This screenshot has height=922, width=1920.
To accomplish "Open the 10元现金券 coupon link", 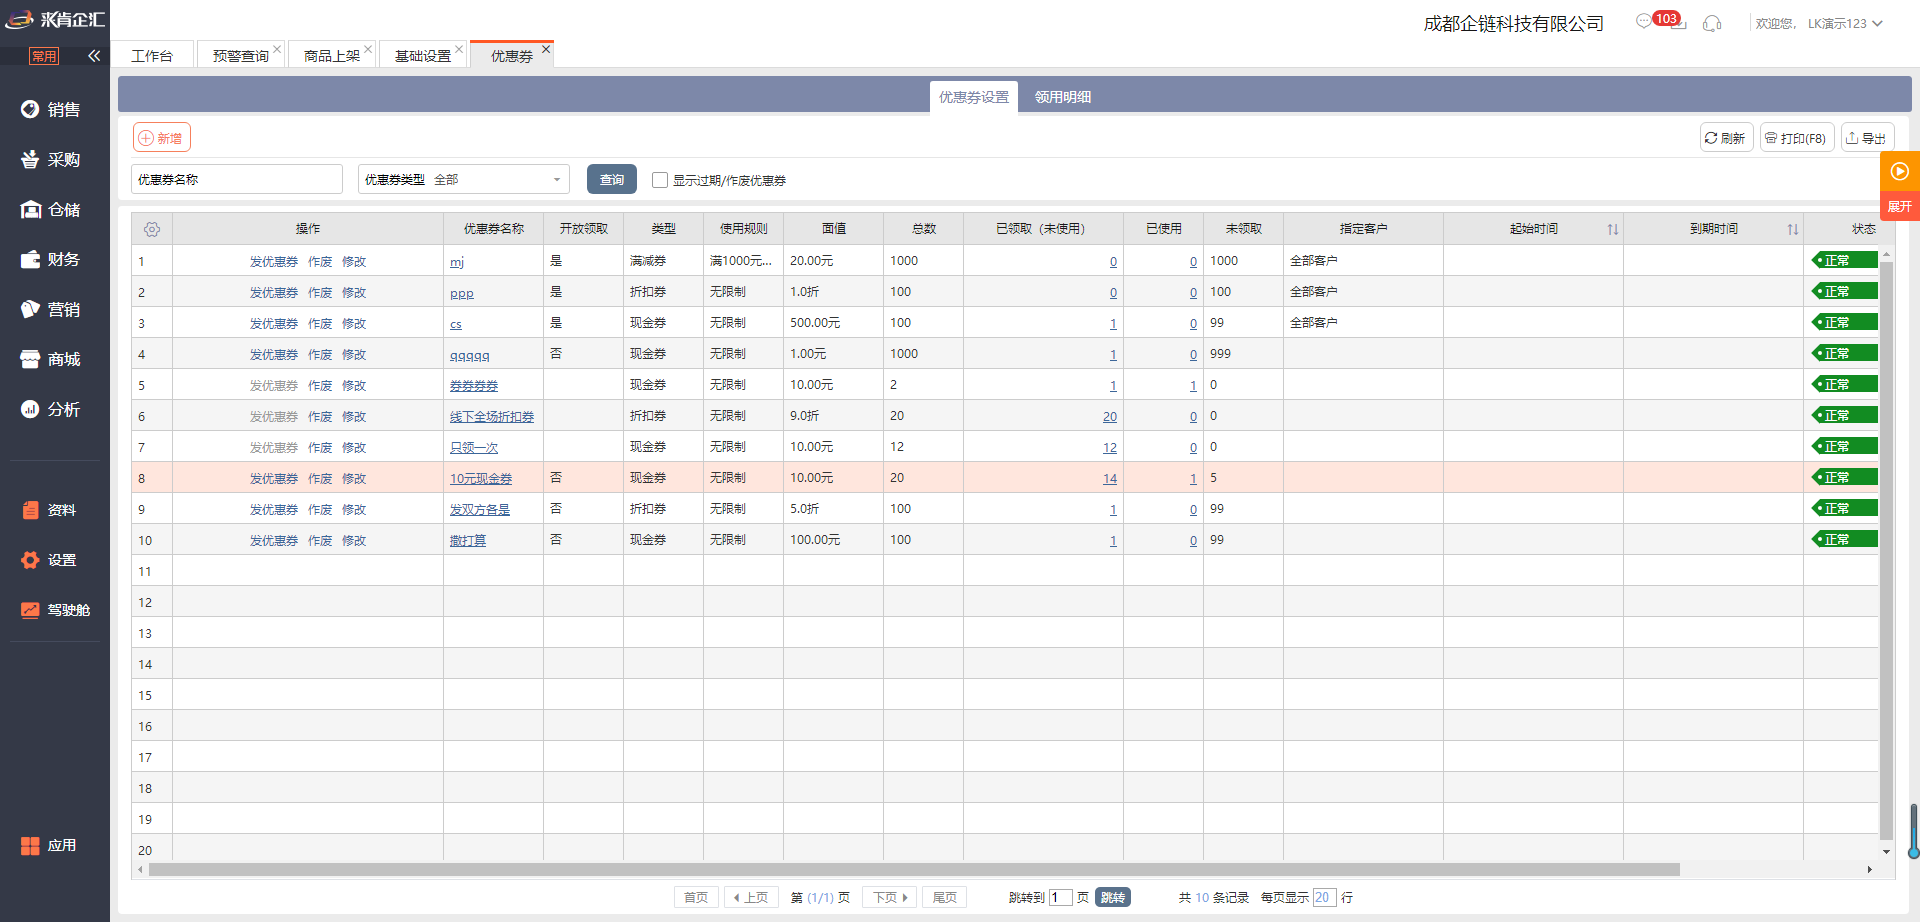I will coord(480,479).
